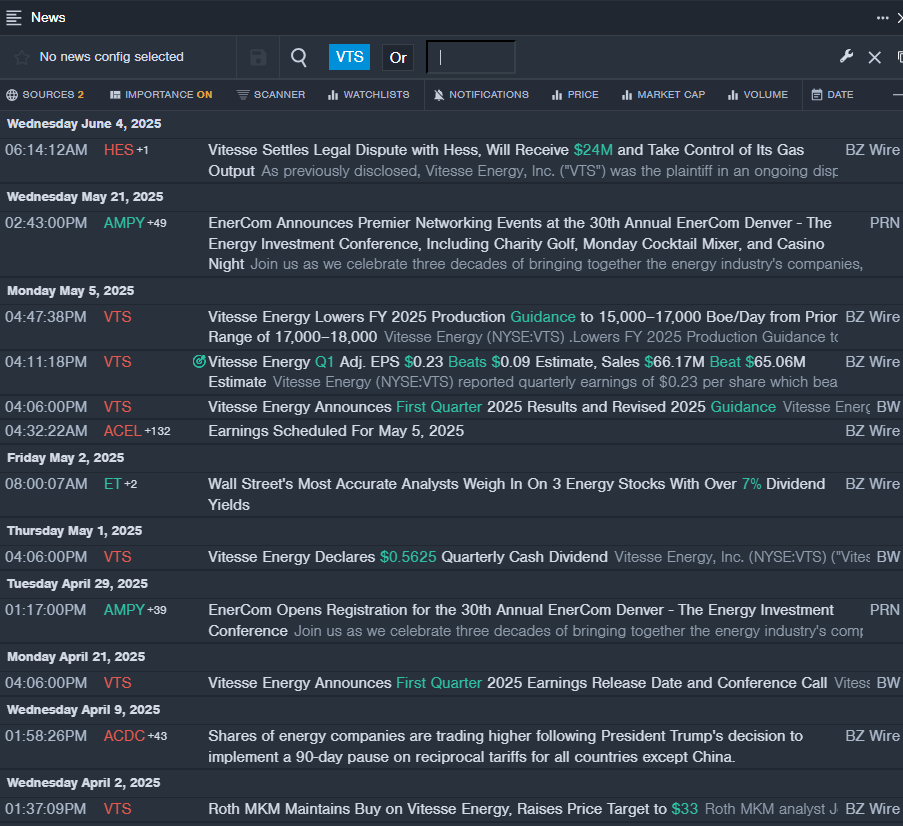This screenshot has width=903, height=826.
Task: Click the BZ Wire label on the 06:14:12AM row
Action: point(872,150)
